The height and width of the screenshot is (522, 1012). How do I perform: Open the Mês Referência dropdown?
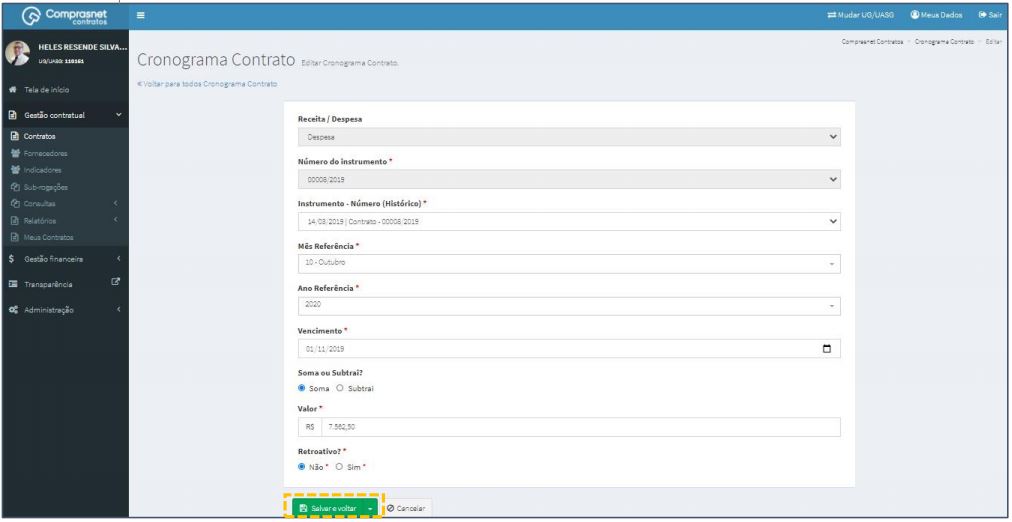569,263
